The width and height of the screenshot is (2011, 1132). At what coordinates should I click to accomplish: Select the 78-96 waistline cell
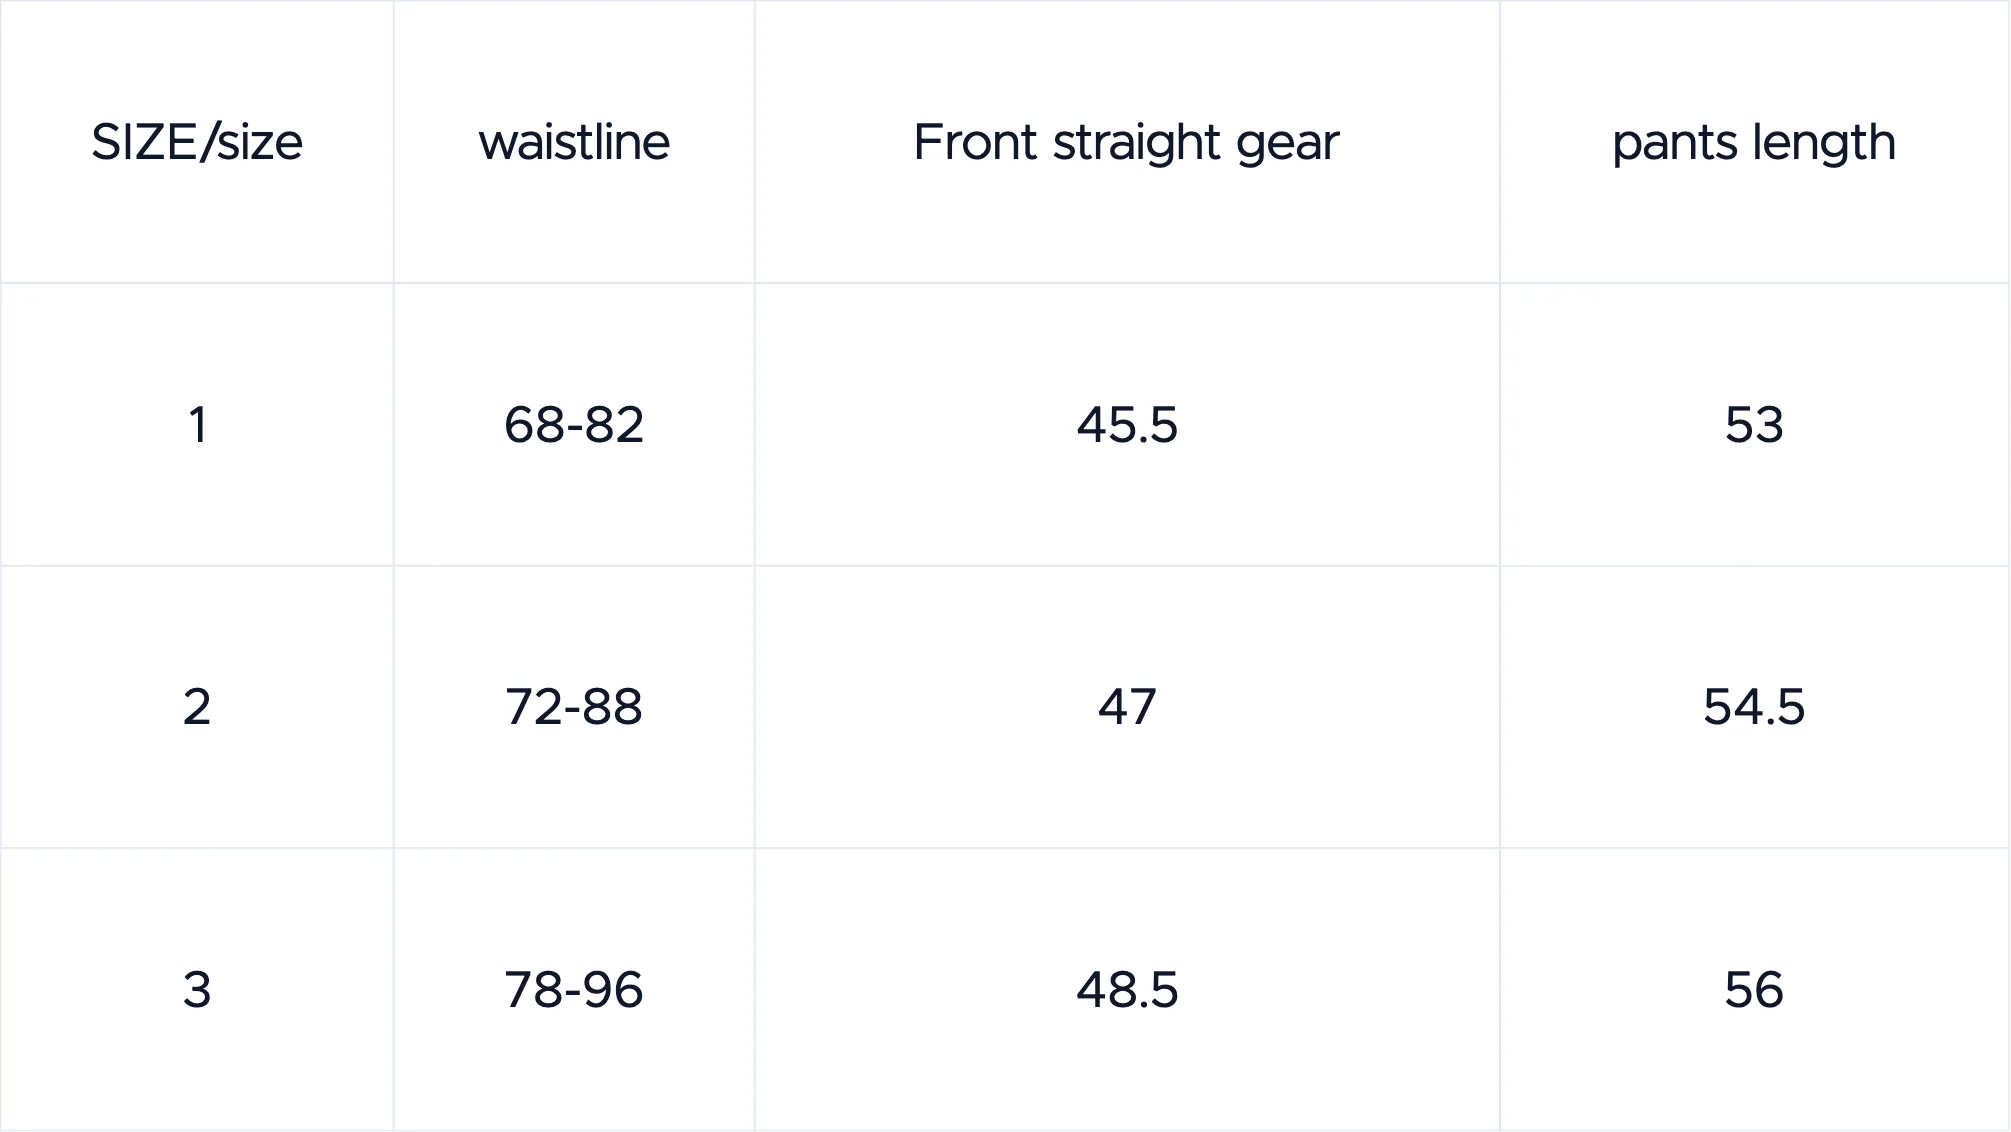point(574,990)
